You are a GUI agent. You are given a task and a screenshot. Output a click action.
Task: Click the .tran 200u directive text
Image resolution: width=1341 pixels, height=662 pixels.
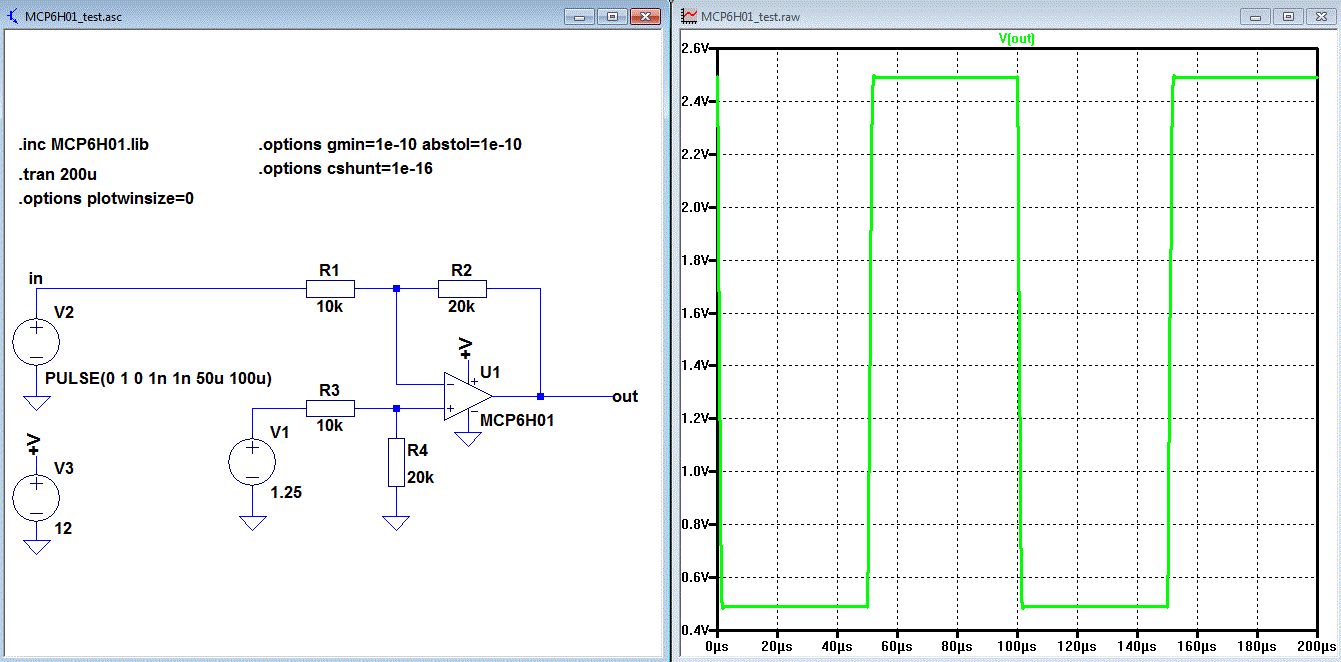coord(57,174)
